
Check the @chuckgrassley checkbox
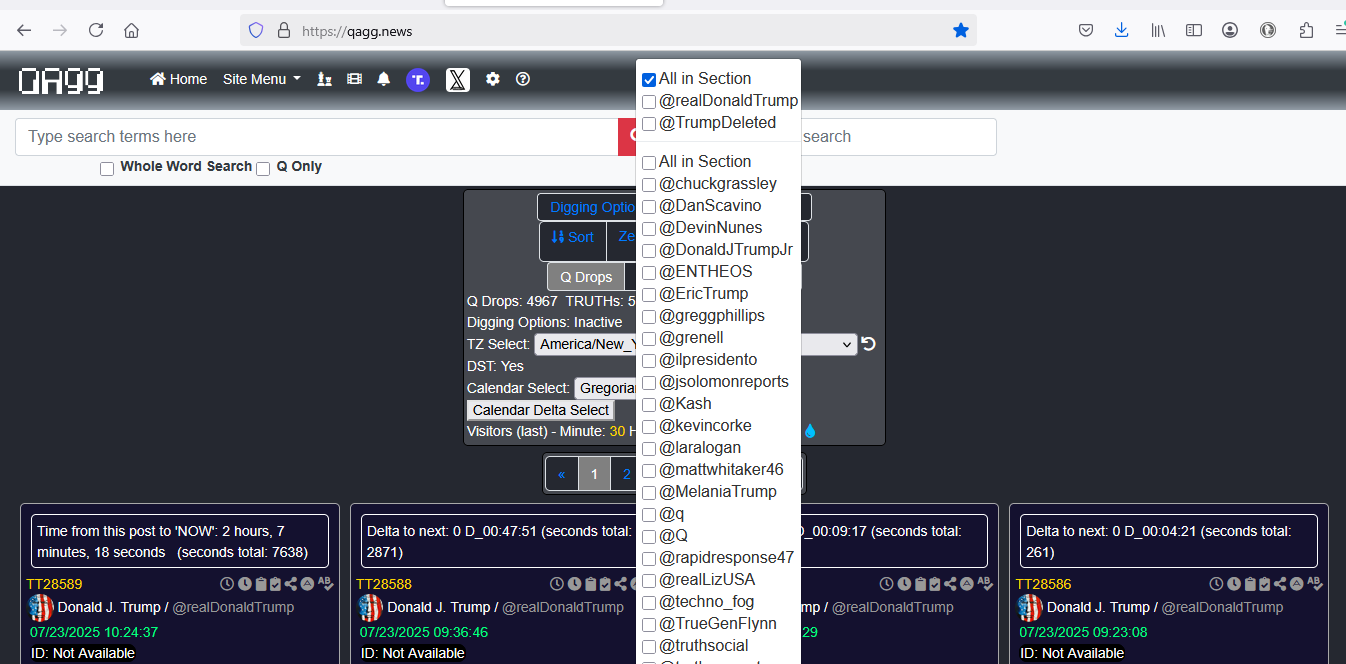pyautogui.click(x=649, y=185)
